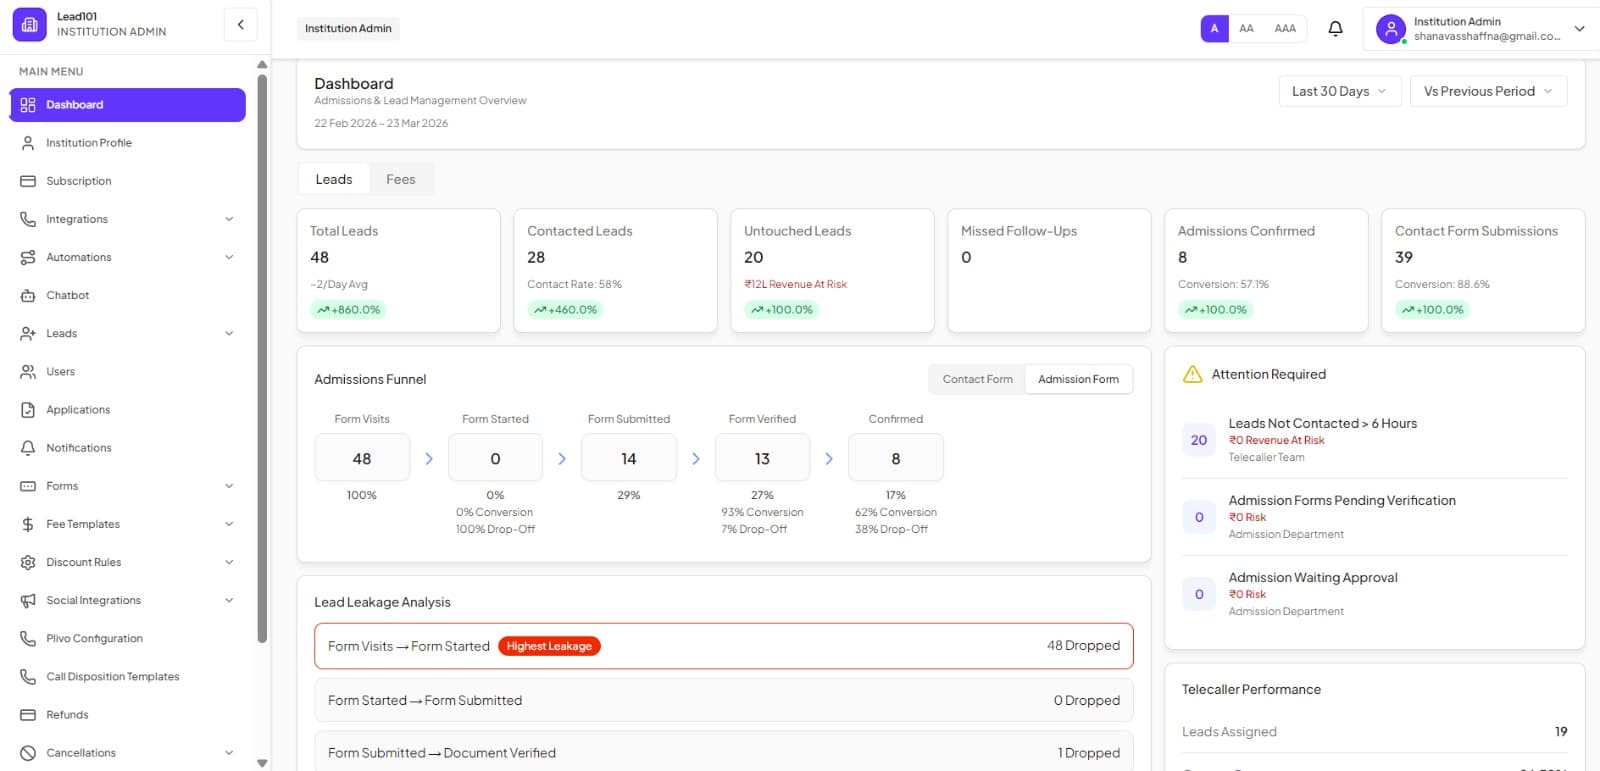This screenshot has height=771, width=1600.
Task: Click the Fee Templates dollar icon
Action: (28, 524)
